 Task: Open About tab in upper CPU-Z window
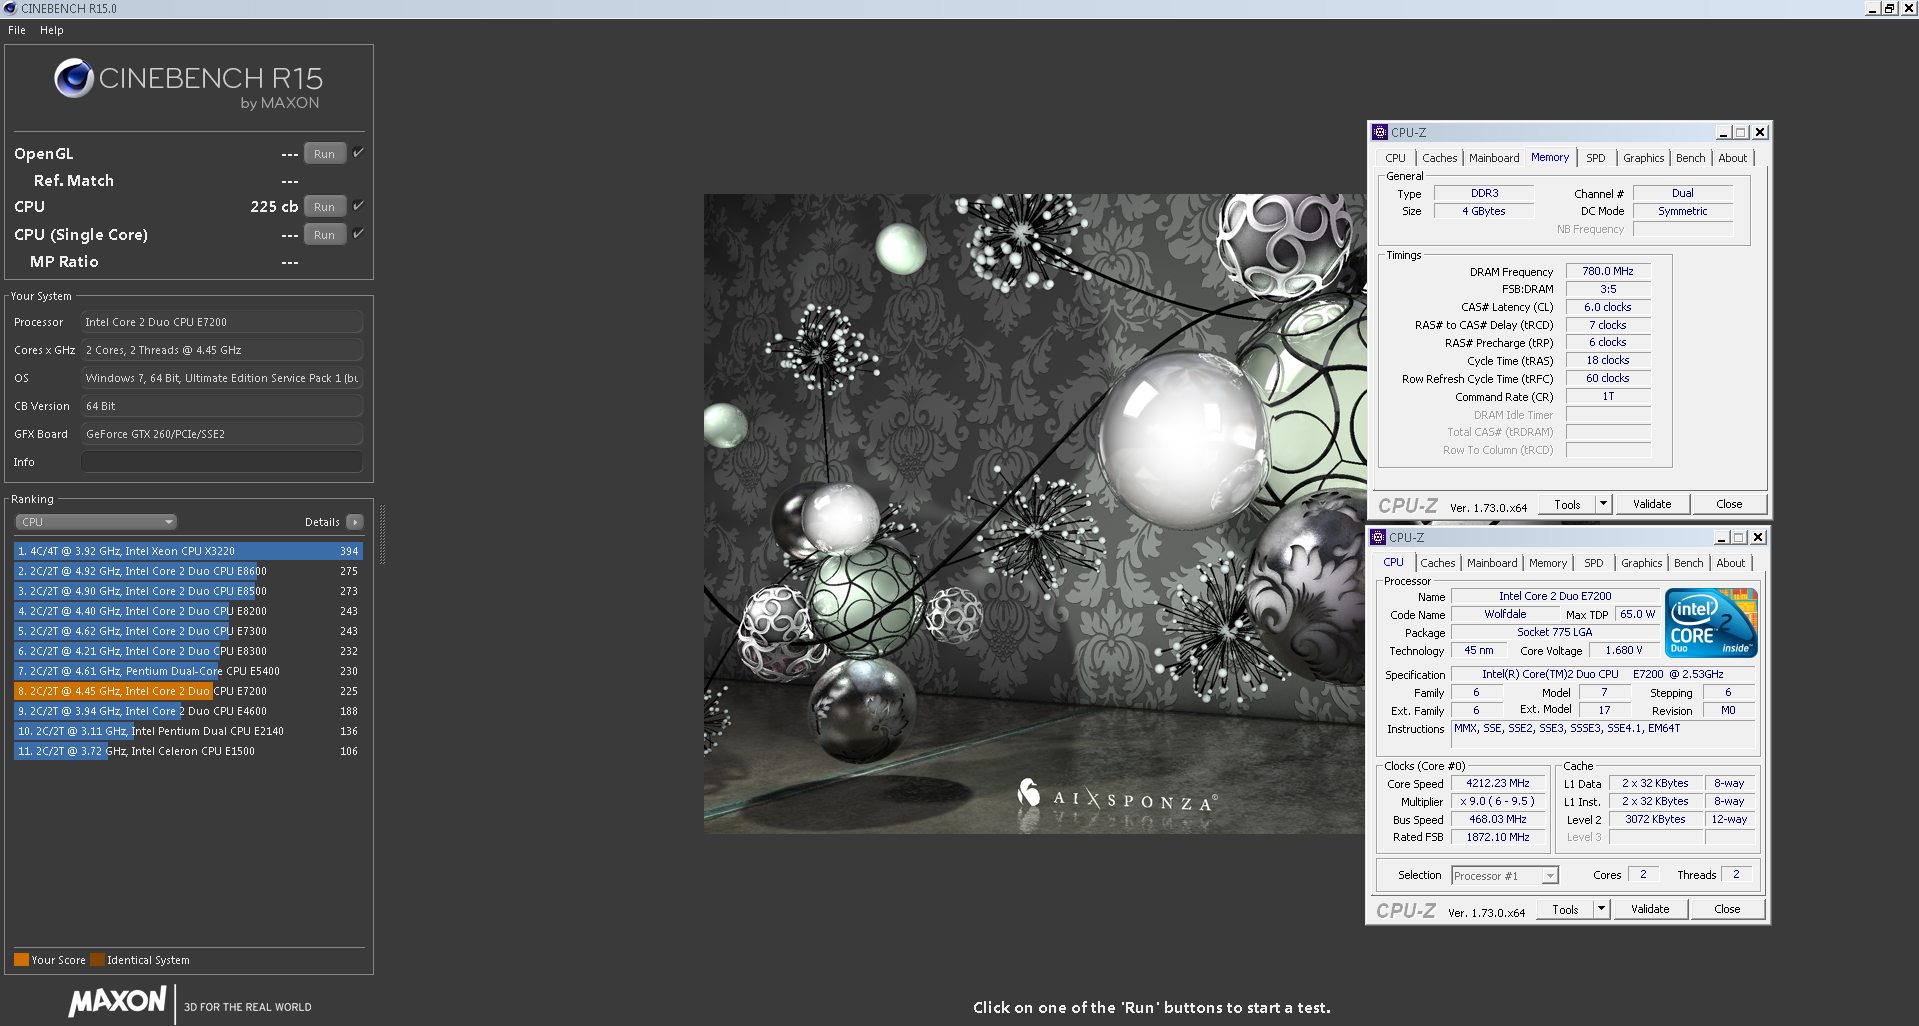point(1733,158)
